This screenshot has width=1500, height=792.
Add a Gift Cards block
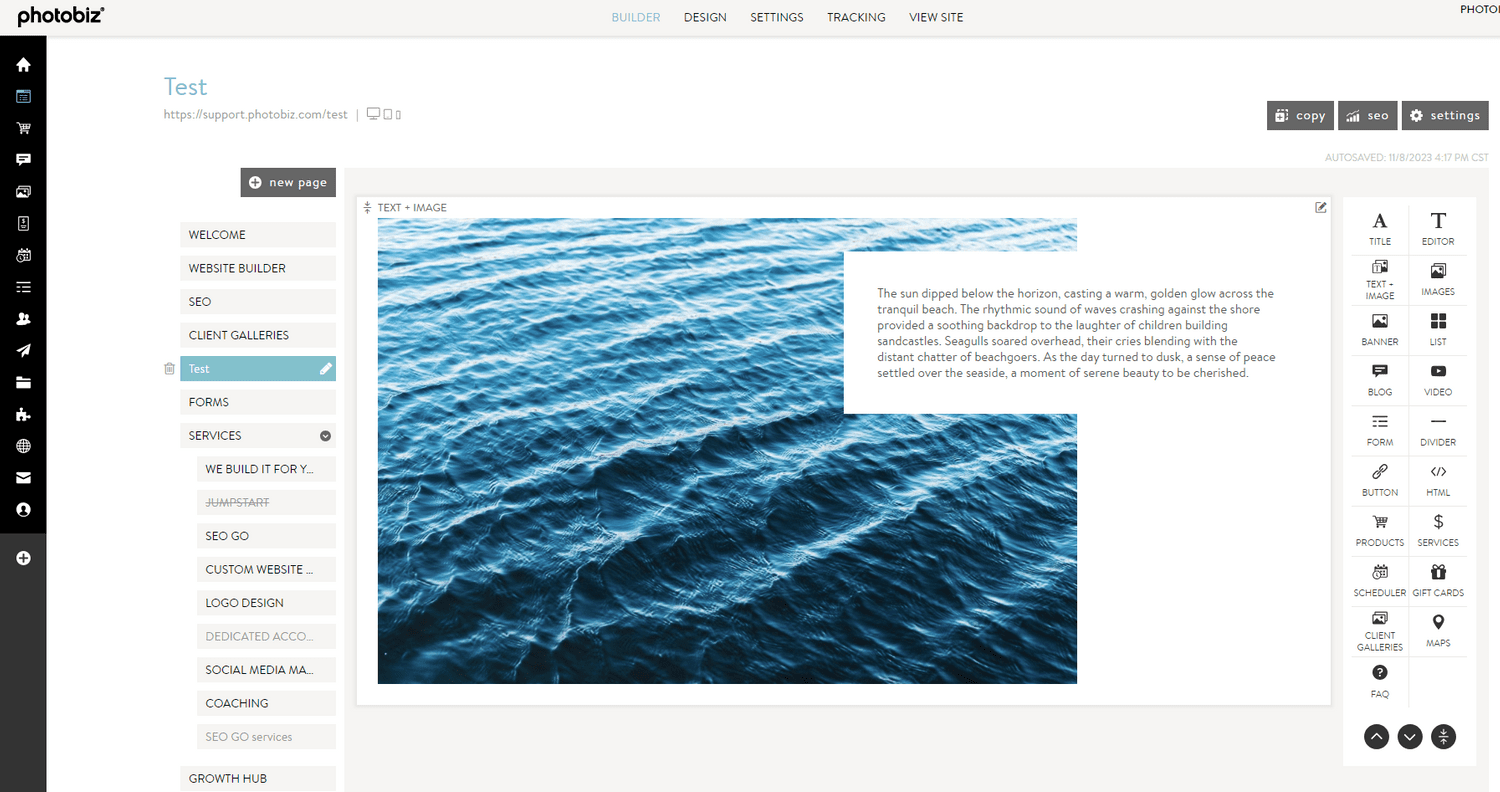pos(1438,579)
